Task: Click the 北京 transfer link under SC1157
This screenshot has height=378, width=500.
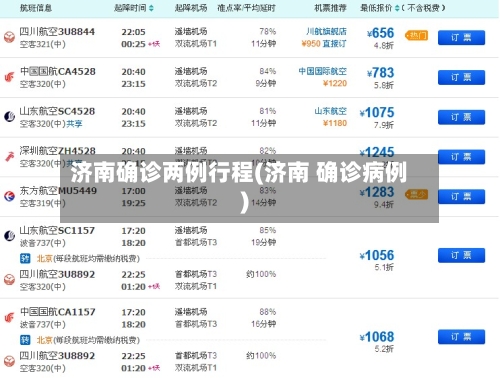Action: click(x=44, y=258)
